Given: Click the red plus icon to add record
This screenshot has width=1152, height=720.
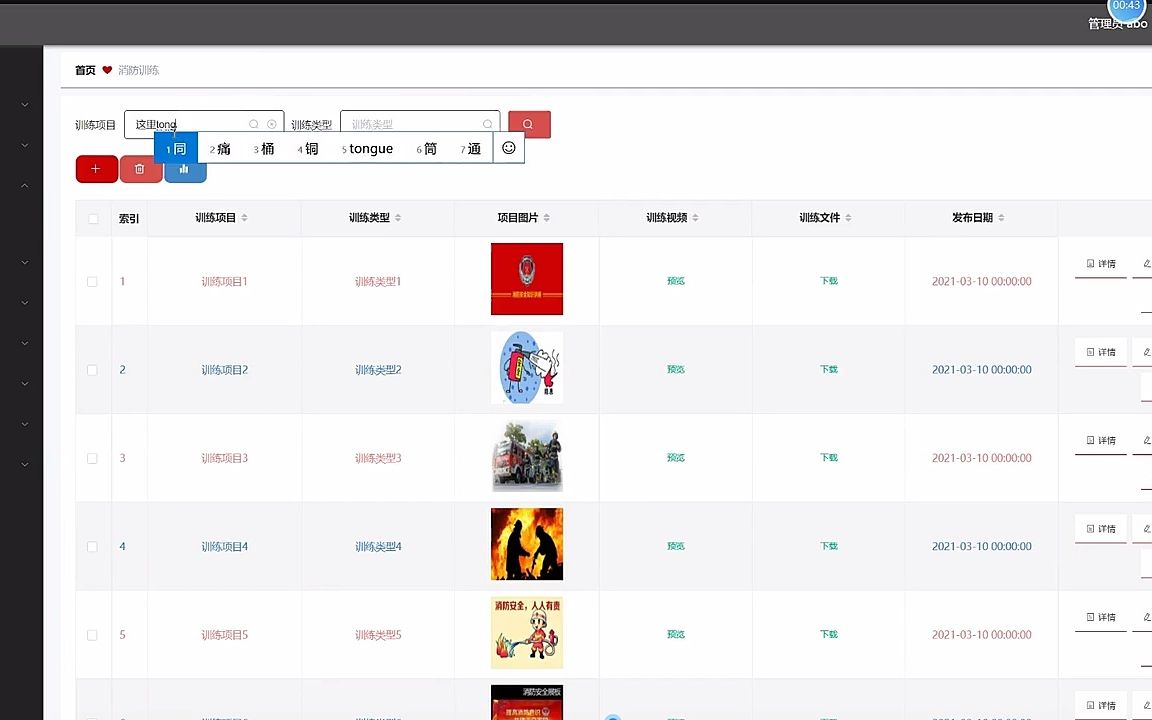Looking at the screenshot, I should [96, 168].
